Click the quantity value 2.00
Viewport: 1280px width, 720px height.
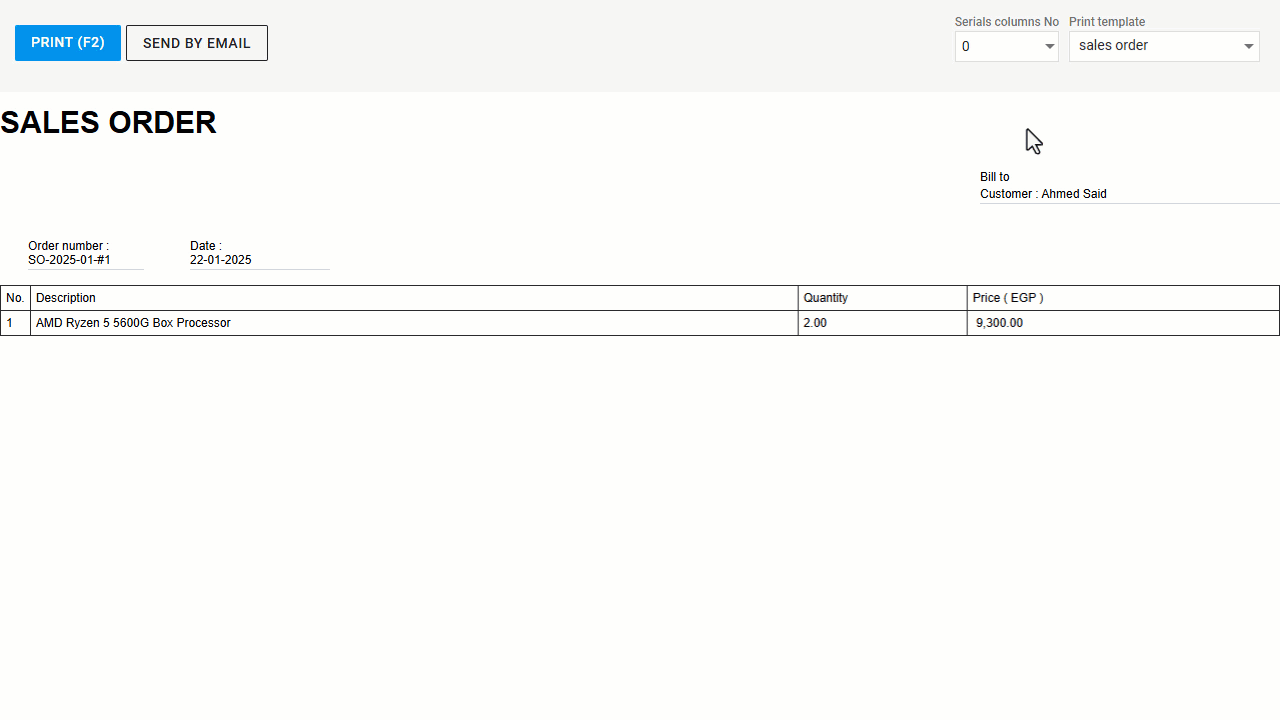[815, 323]
